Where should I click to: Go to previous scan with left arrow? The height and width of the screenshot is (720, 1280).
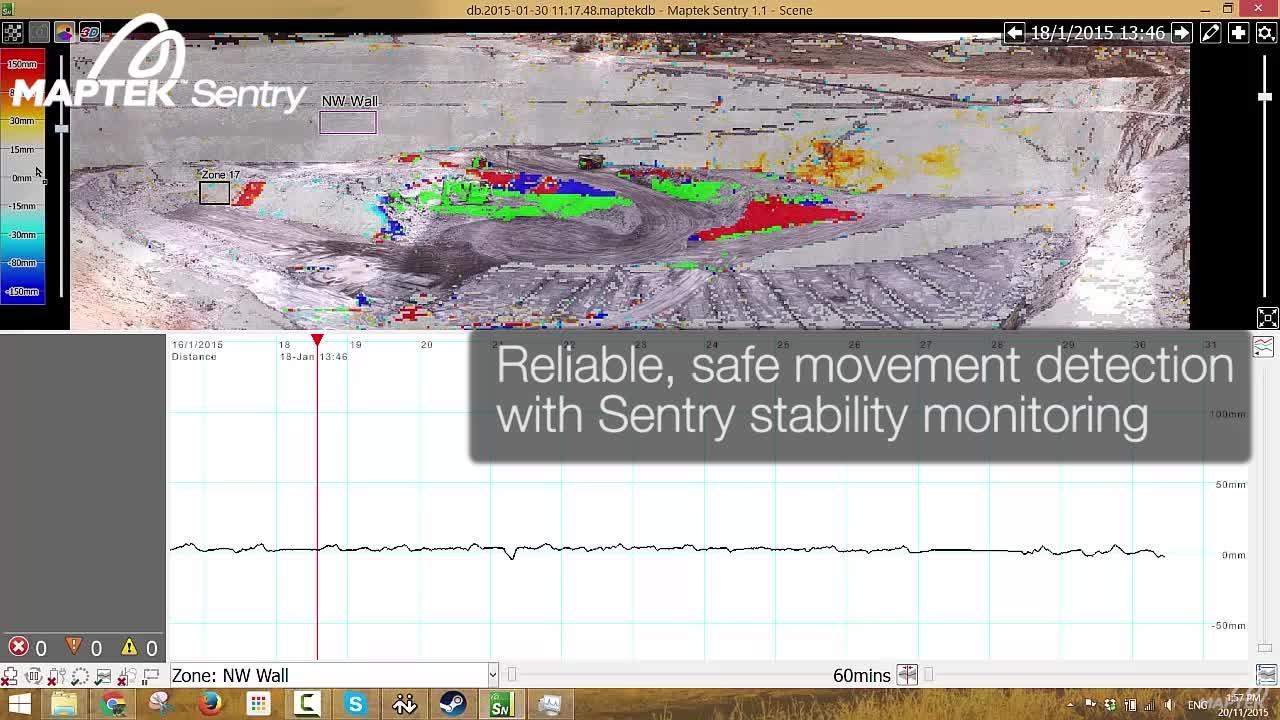tap(1014, 32)
